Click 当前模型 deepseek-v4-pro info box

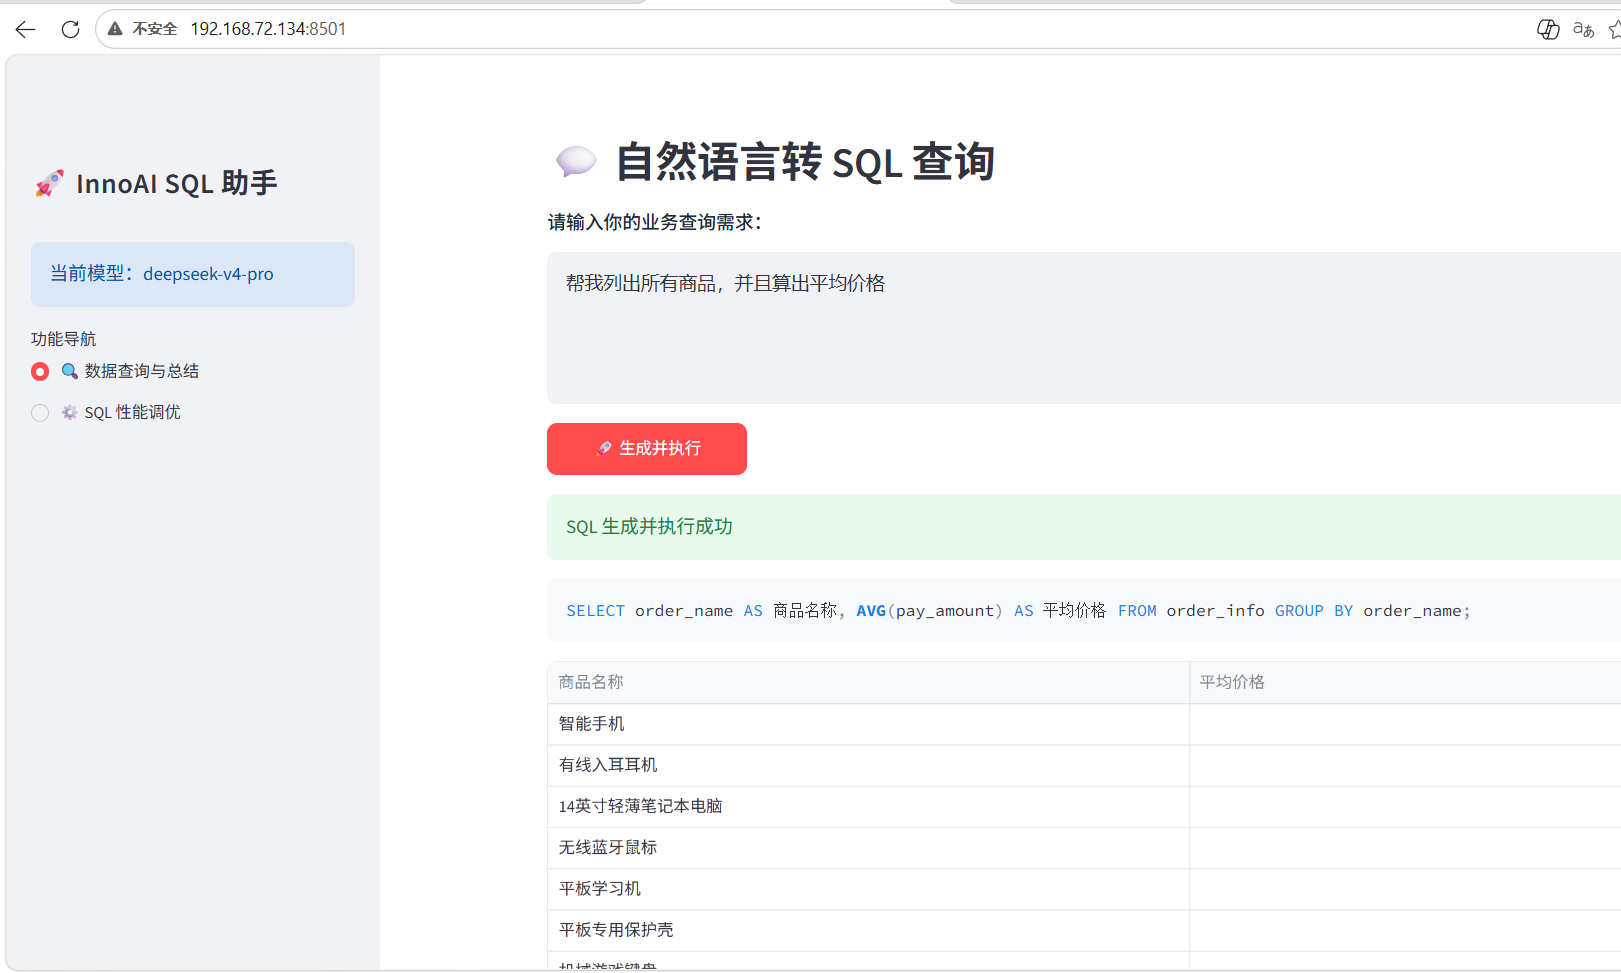tap(193, 274)
